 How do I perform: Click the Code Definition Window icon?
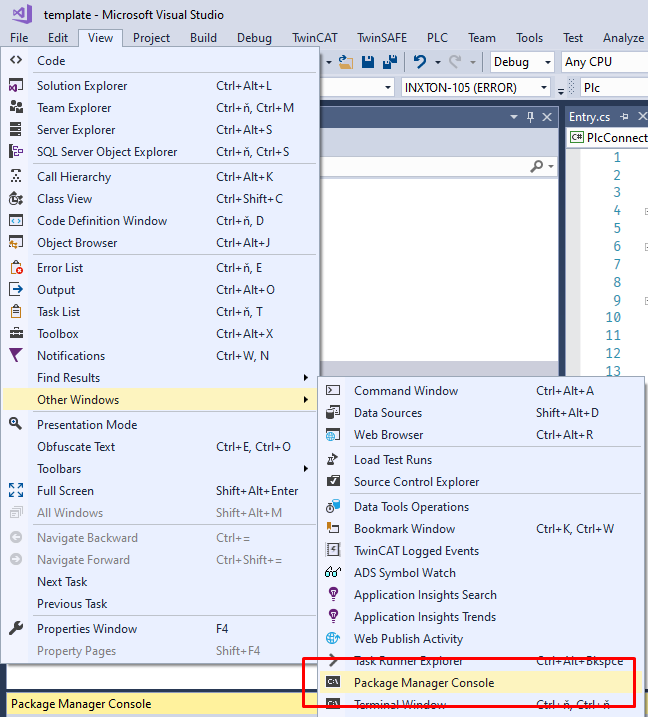click(x=16, y=220)
